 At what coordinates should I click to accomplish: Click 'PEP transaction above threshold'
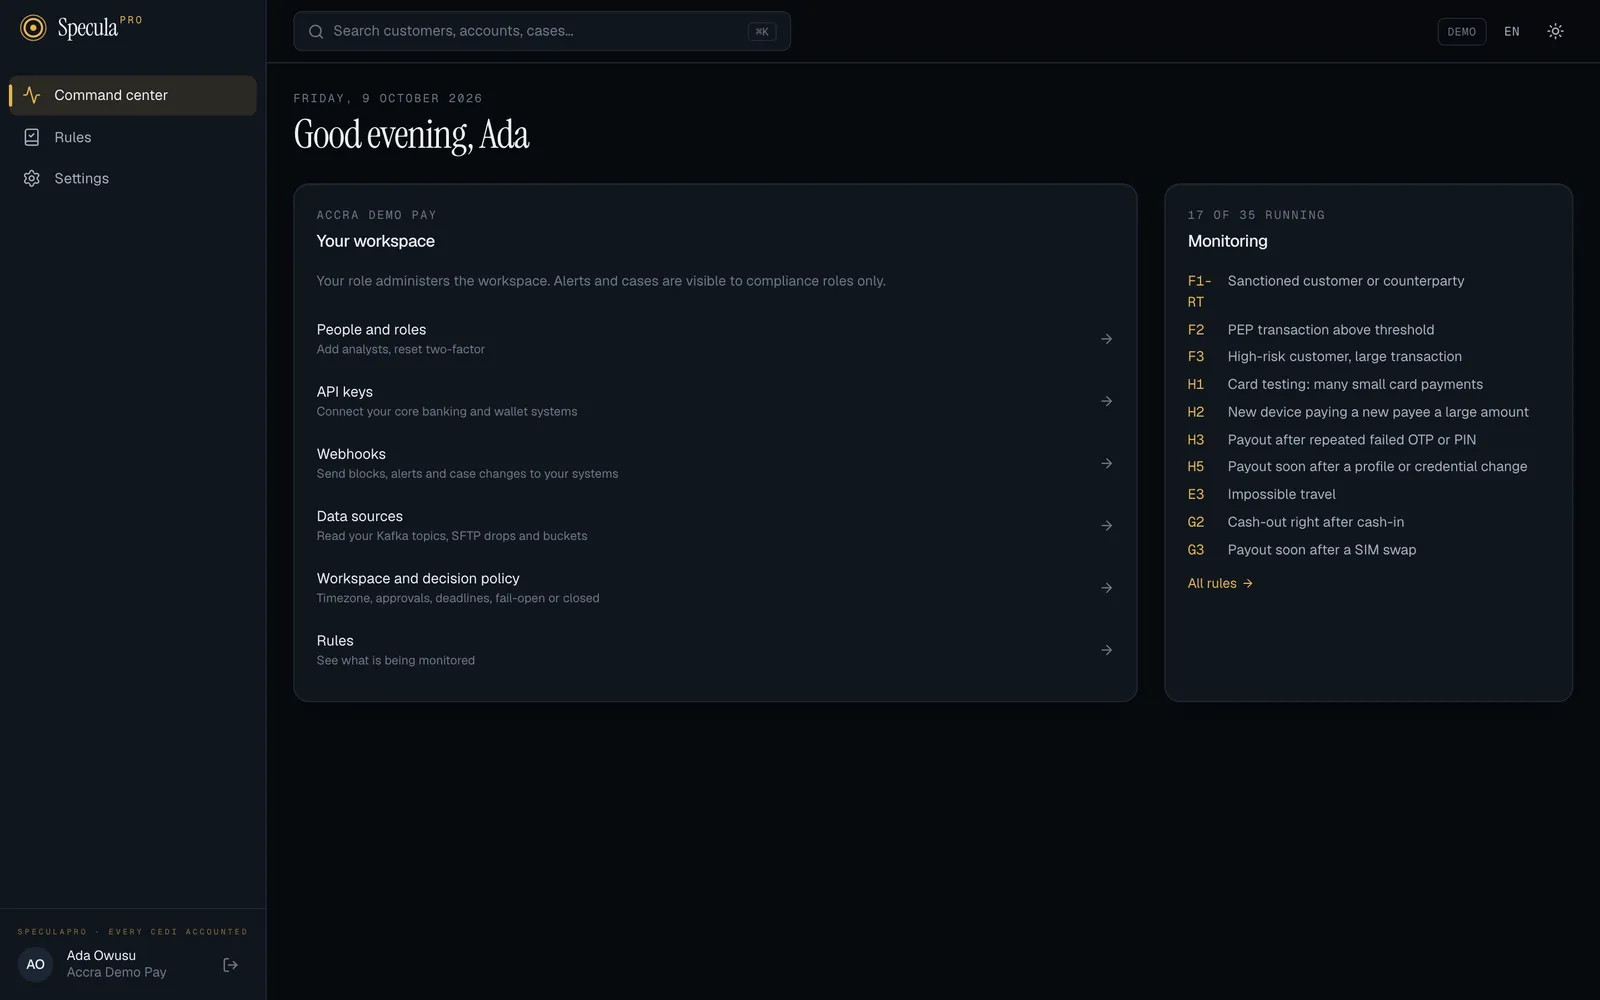pos(1330,330)
